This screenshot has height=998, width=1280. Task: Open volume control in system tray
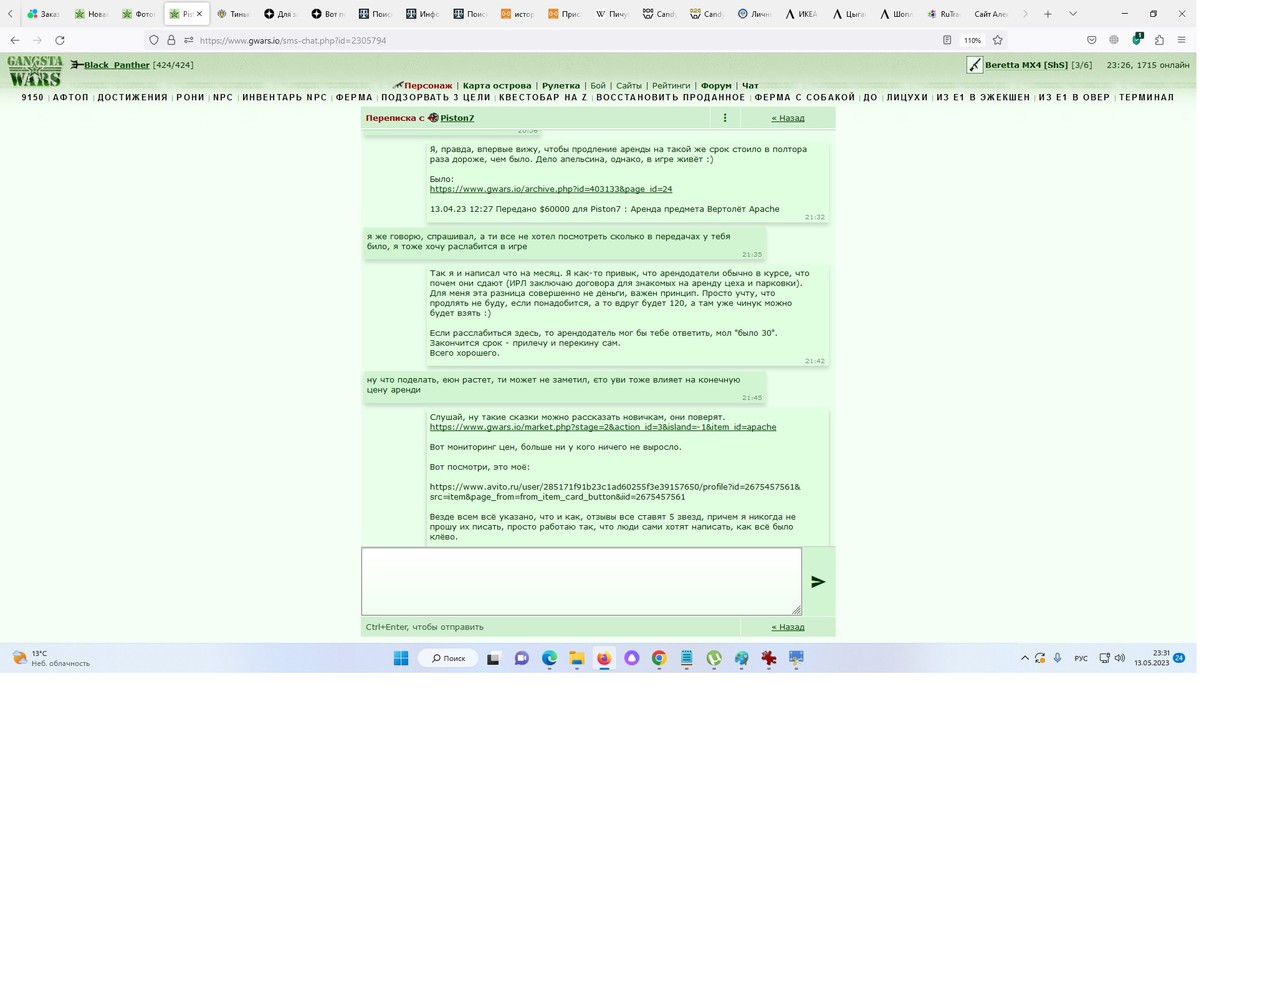click(x=1120, y=658)
